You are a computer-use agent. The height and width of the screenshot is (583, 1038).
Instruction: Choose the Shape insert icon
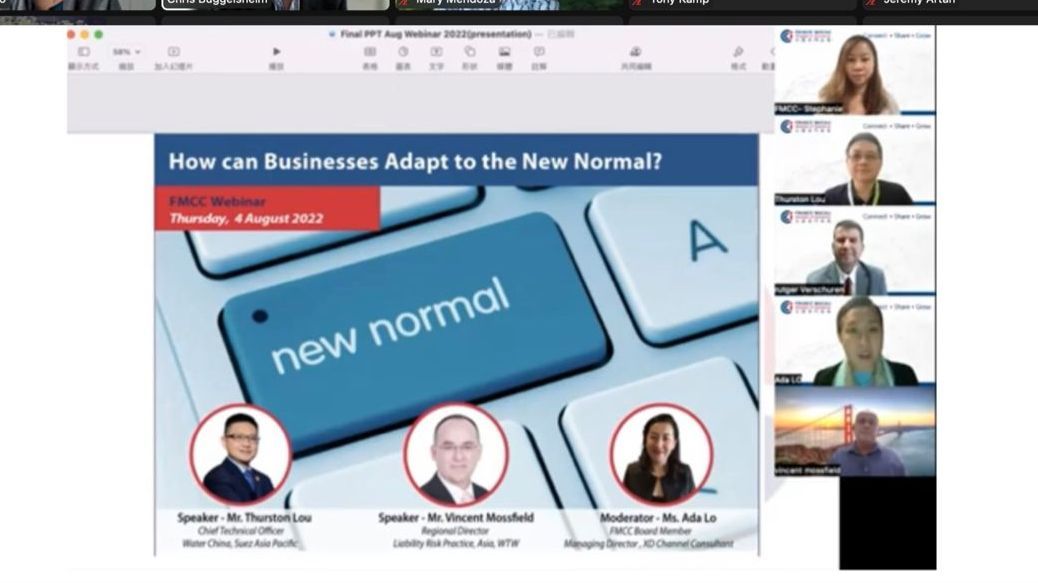click(x=470, y=52)
